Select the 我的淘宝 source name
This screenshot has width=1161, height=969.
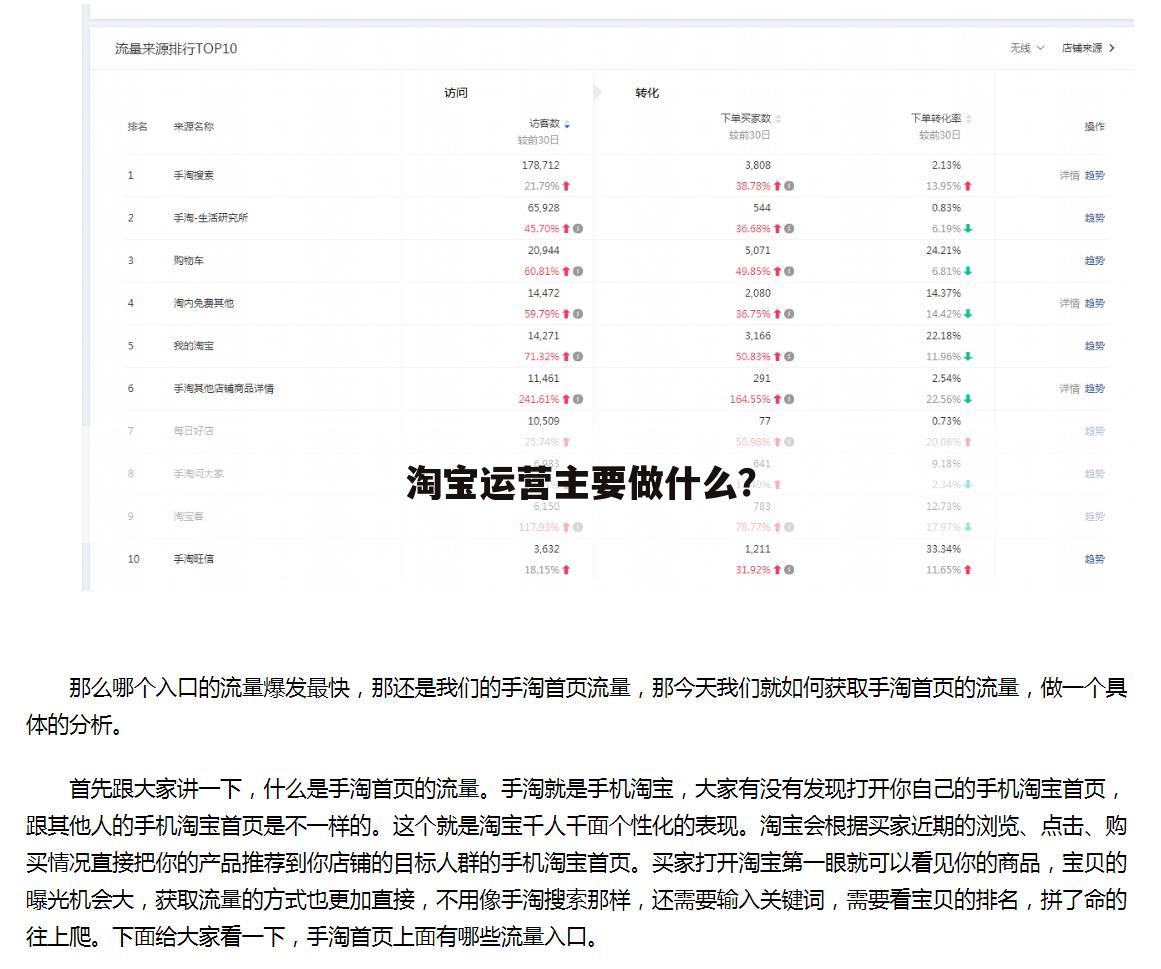(194, 346)
